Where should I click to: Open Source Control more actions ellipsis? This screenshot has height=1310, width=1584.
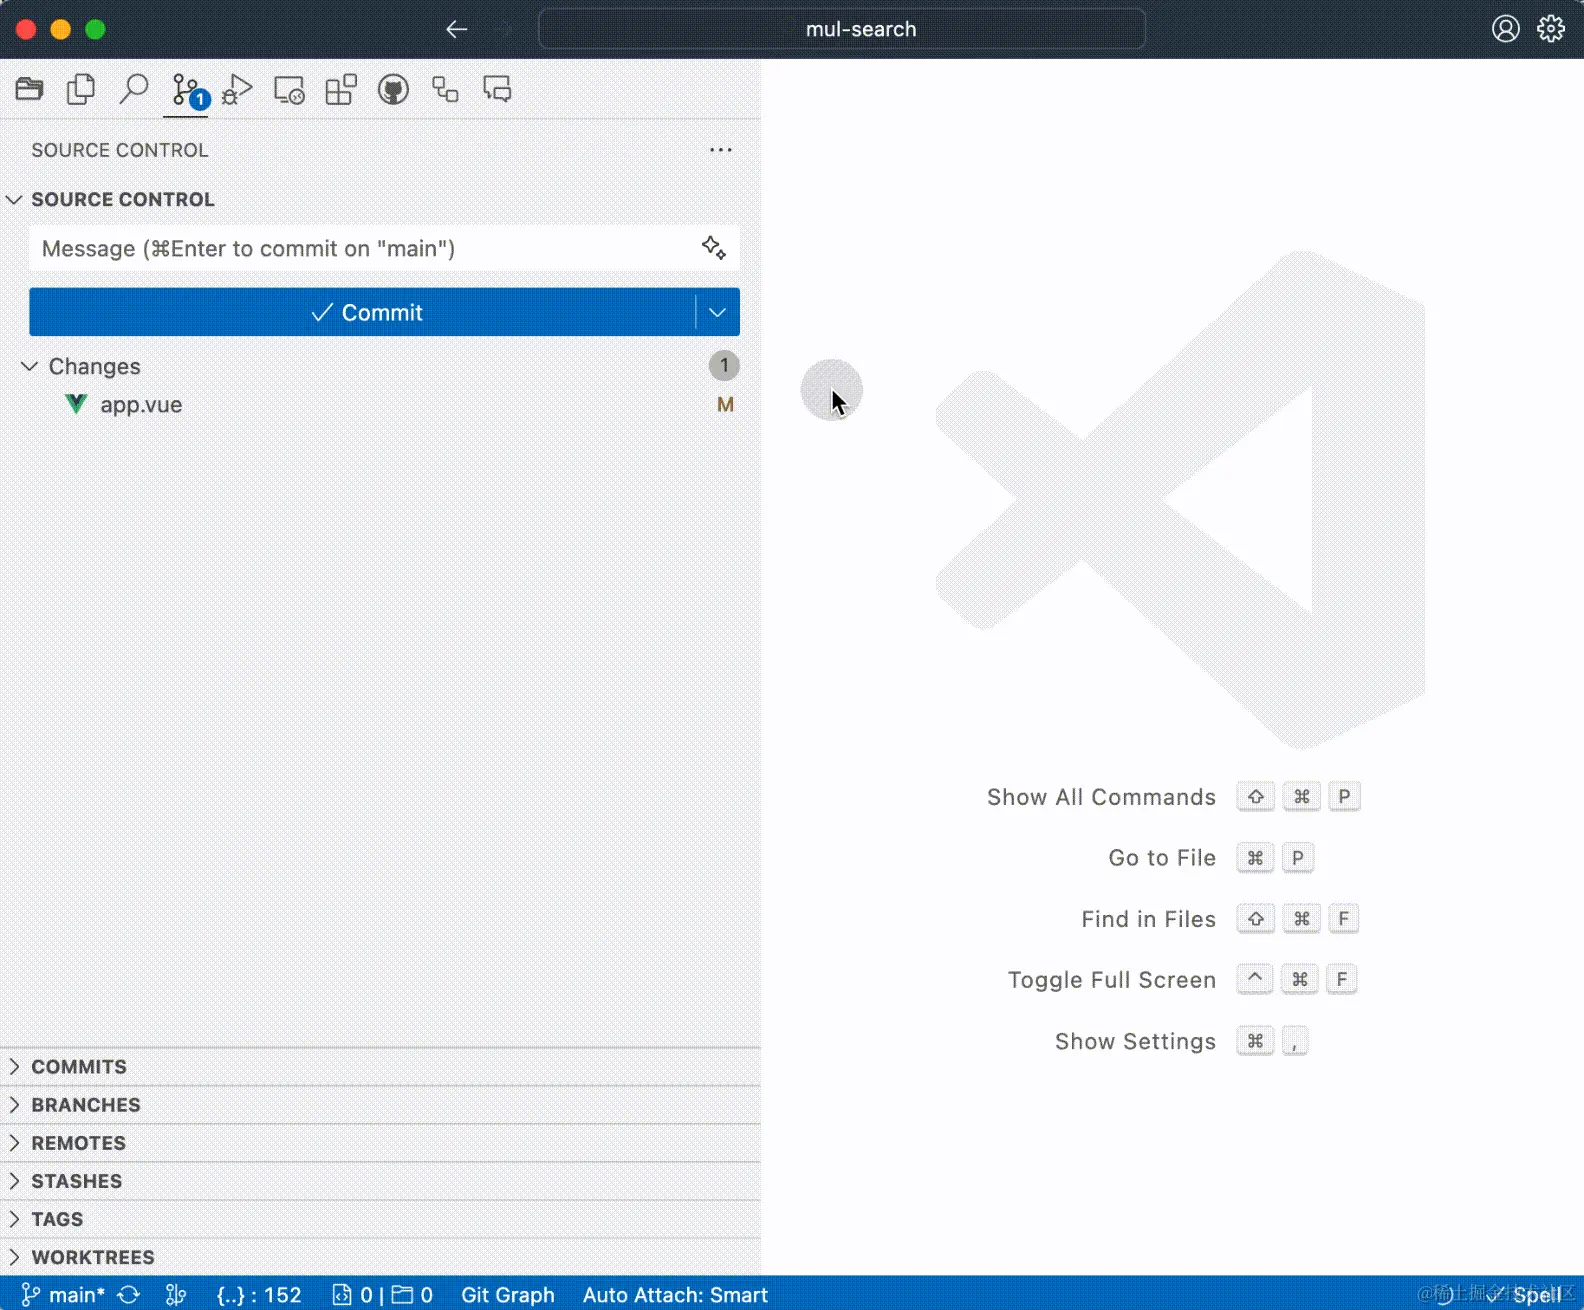coord(721,150)
